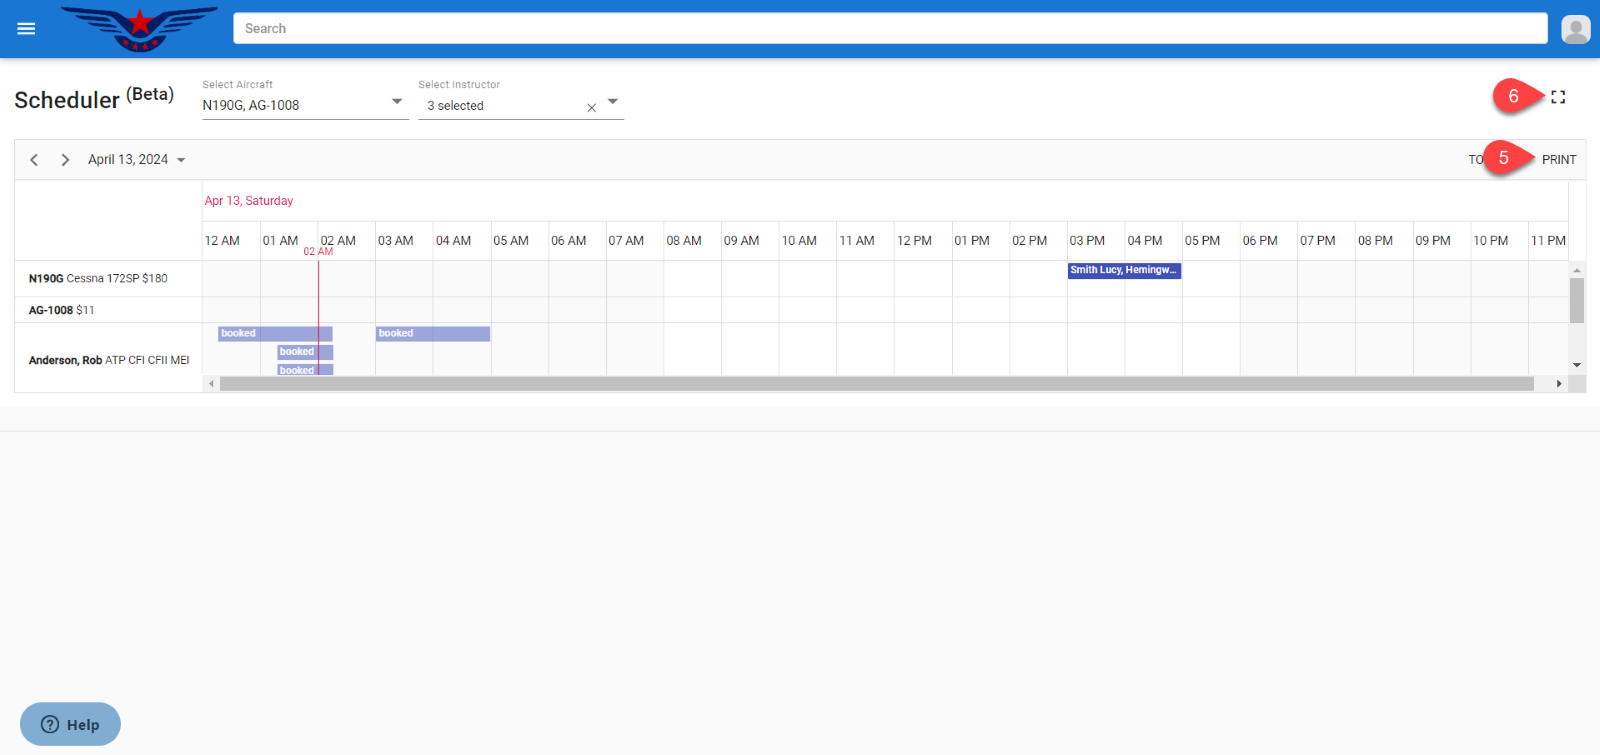
Task: Click in the Search field
Action: tap(890, 29)
